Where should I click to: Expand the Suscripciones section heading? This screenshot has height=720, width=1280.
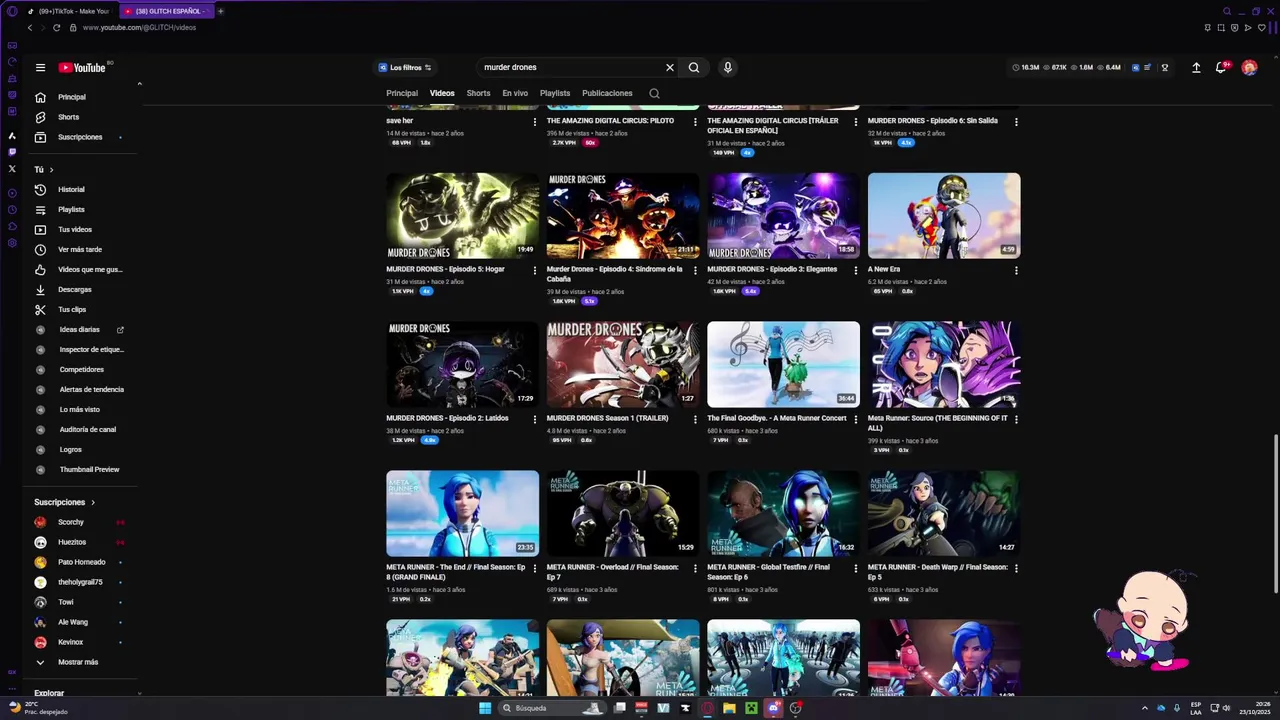pos(65,502)
